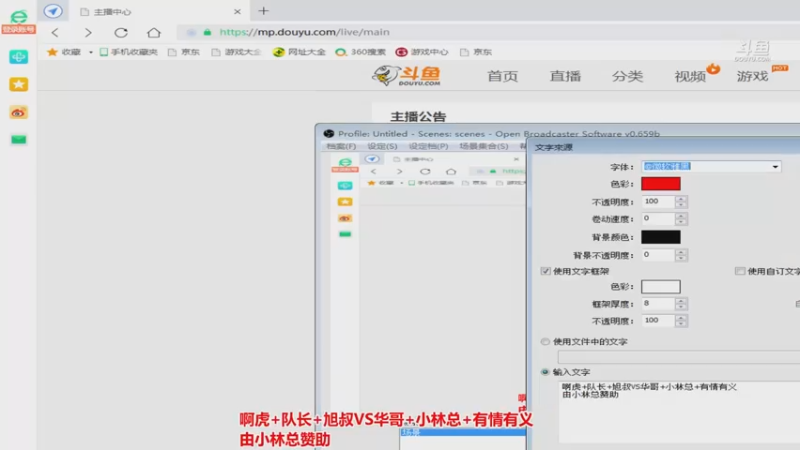
Task: Go to 分类 in Douyu navigation
Action: pos(628,77)
